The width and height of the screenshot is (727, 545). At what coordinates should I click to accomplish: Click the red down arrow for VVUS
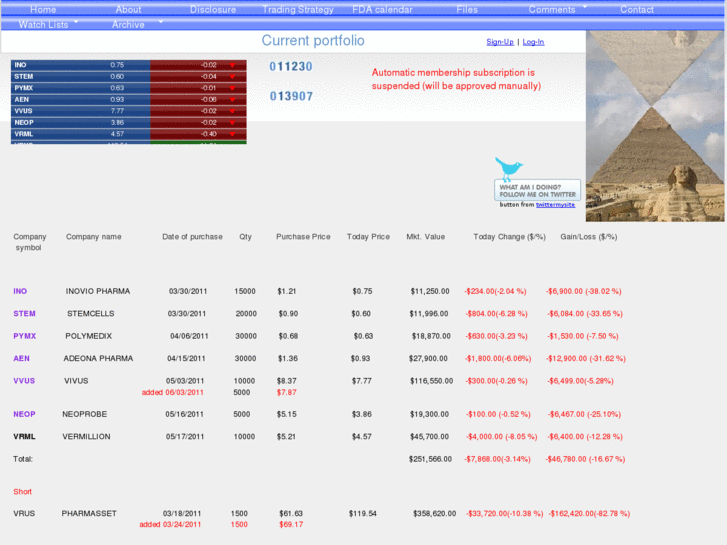[232, 111]
